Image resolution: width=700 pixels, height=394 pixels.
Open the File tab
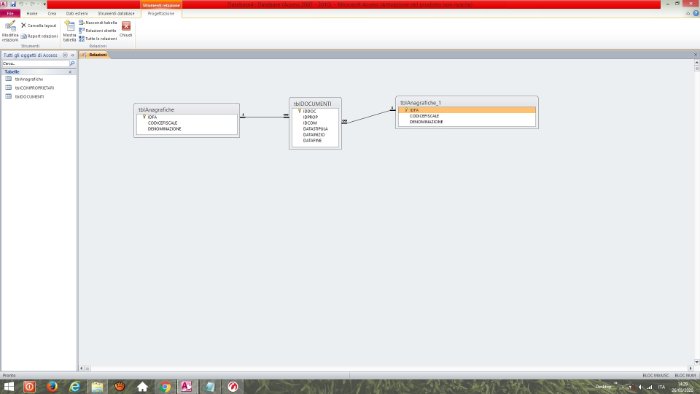[10, 13]
